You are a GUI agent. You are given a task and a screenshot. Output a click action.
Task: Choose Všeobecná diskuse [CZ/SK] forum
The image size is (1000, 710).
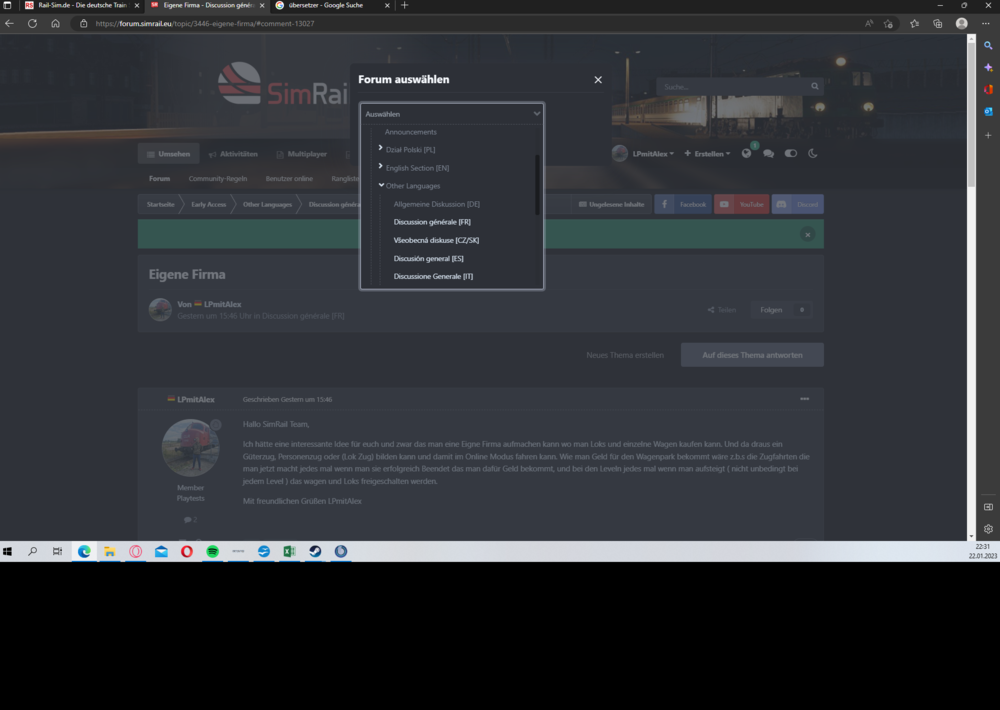(x=436, y=240)
